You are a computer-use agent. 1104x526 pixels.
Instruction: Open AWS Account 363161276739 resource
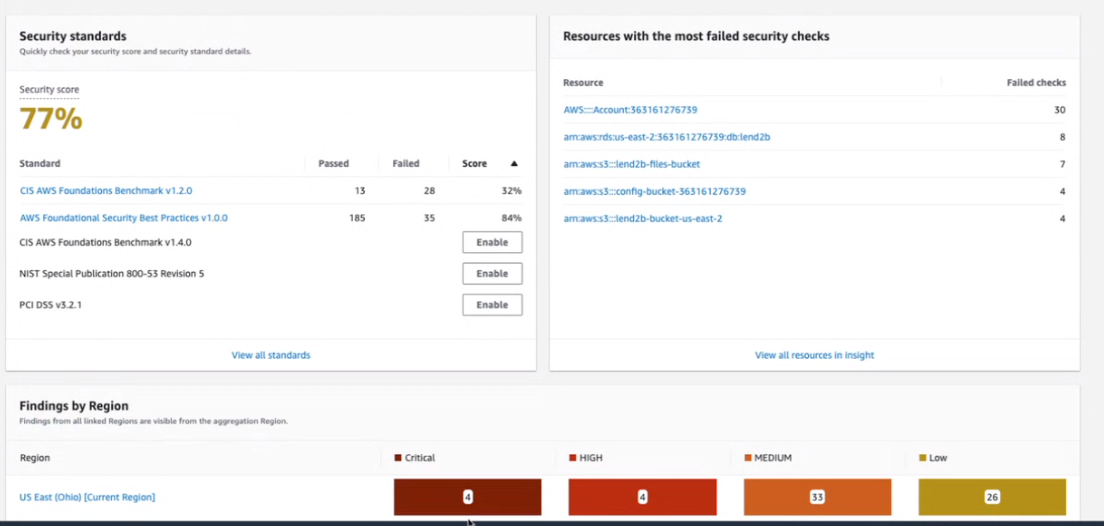[630, 110]
